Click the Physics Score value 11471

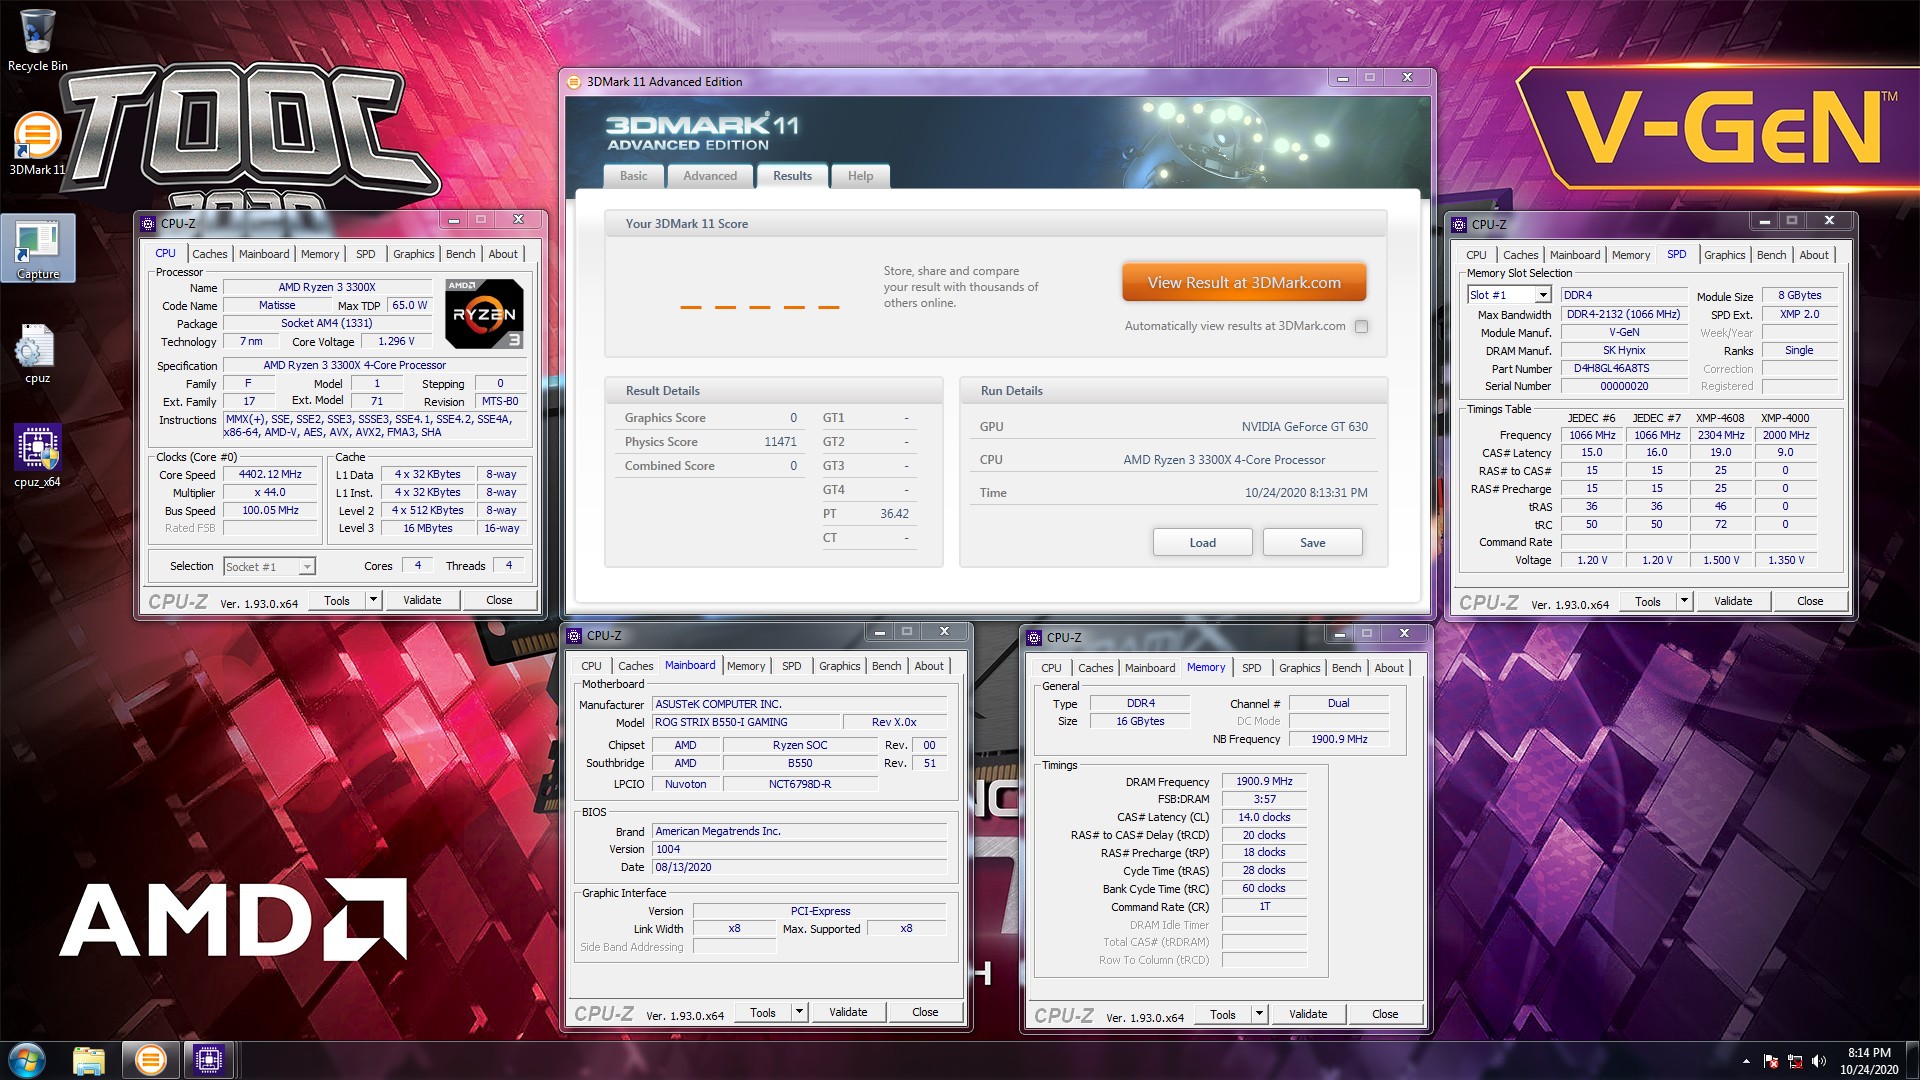pos(780,442)
